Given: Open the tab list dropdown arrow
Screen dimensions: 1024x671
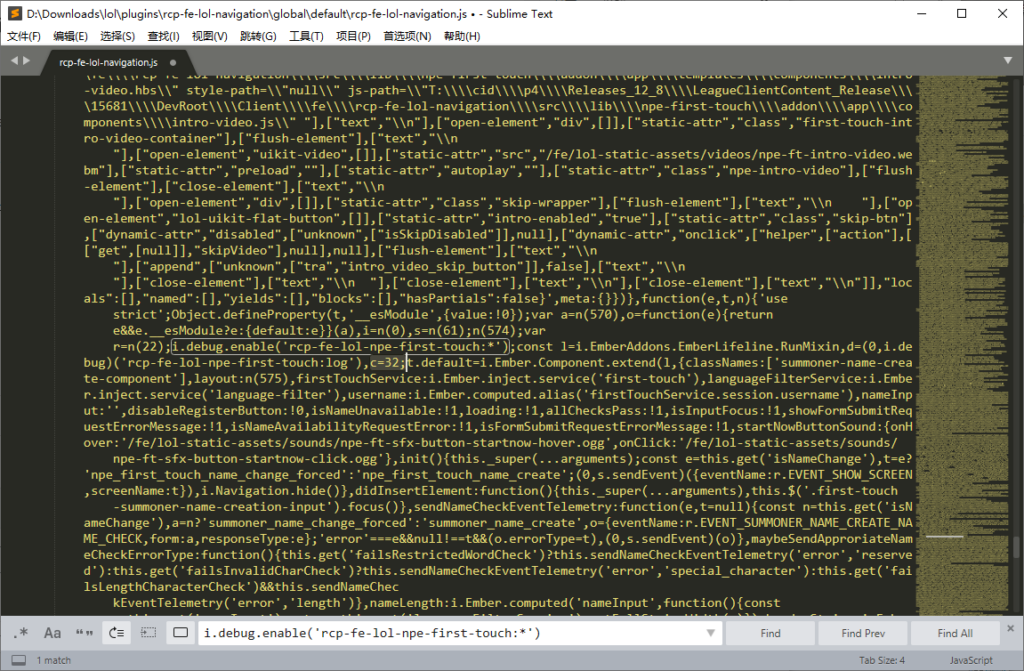Looking at the screenshot, I should coord(1007,60).
